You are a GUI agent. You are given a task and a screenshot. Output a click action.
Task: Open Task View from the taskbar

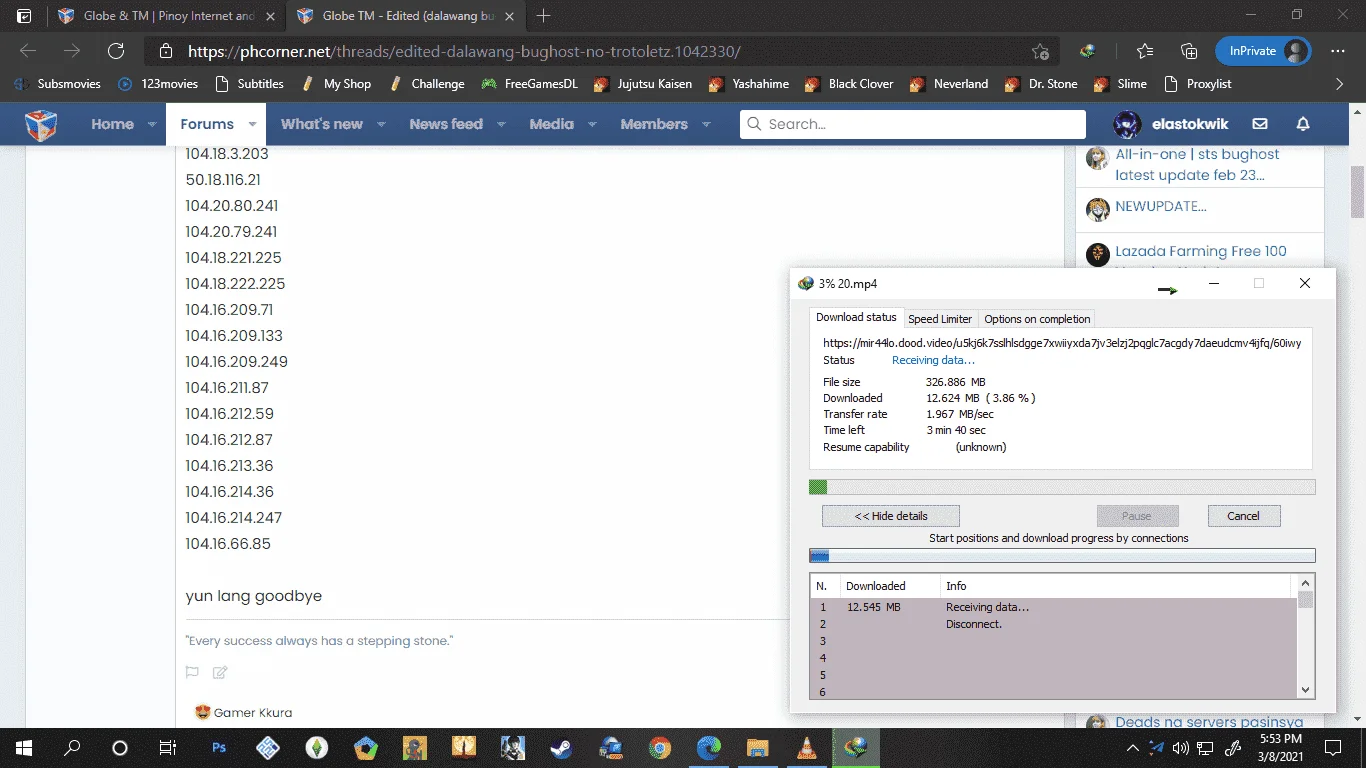168,747
